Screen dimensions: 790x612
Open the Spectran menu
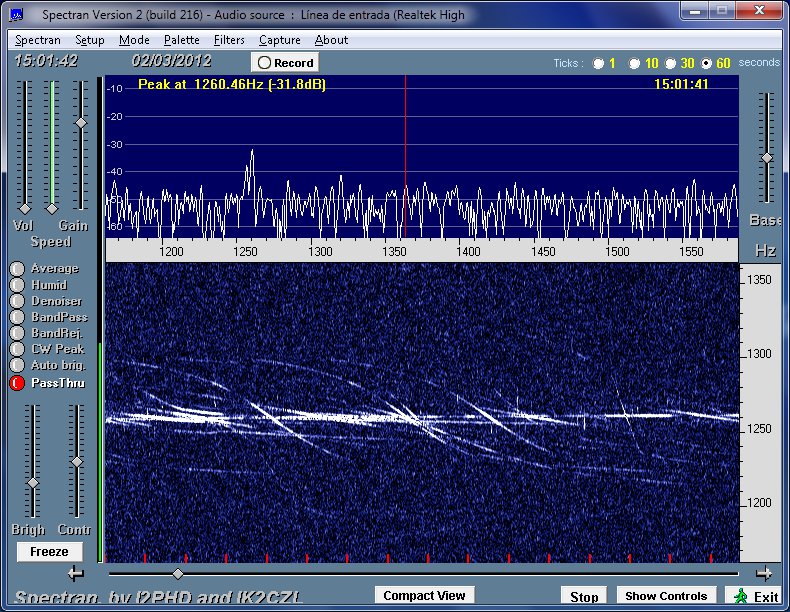pos(38,40)
